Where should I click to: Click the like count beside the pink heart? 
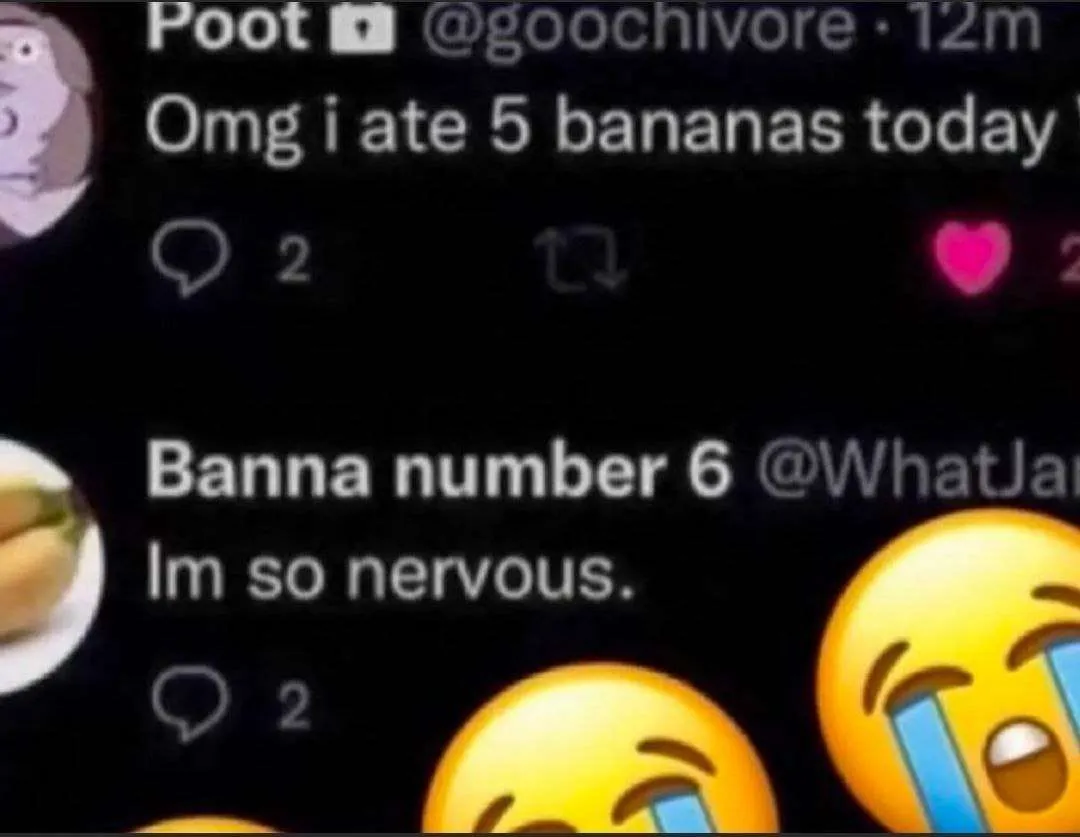(x=1070, y=260)
